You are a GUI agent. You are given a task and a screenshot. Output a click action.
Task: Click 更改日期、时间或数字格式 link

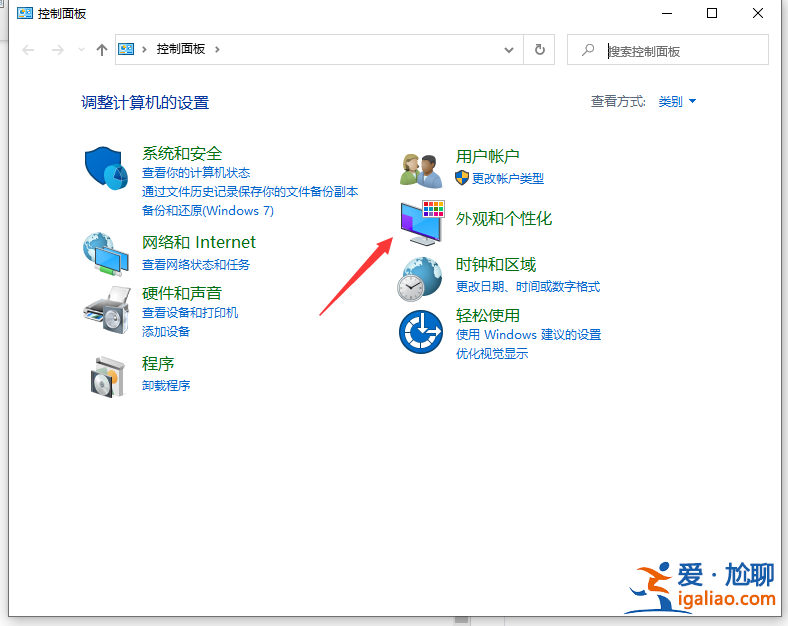pyautogui.click(x=528, y=287)
